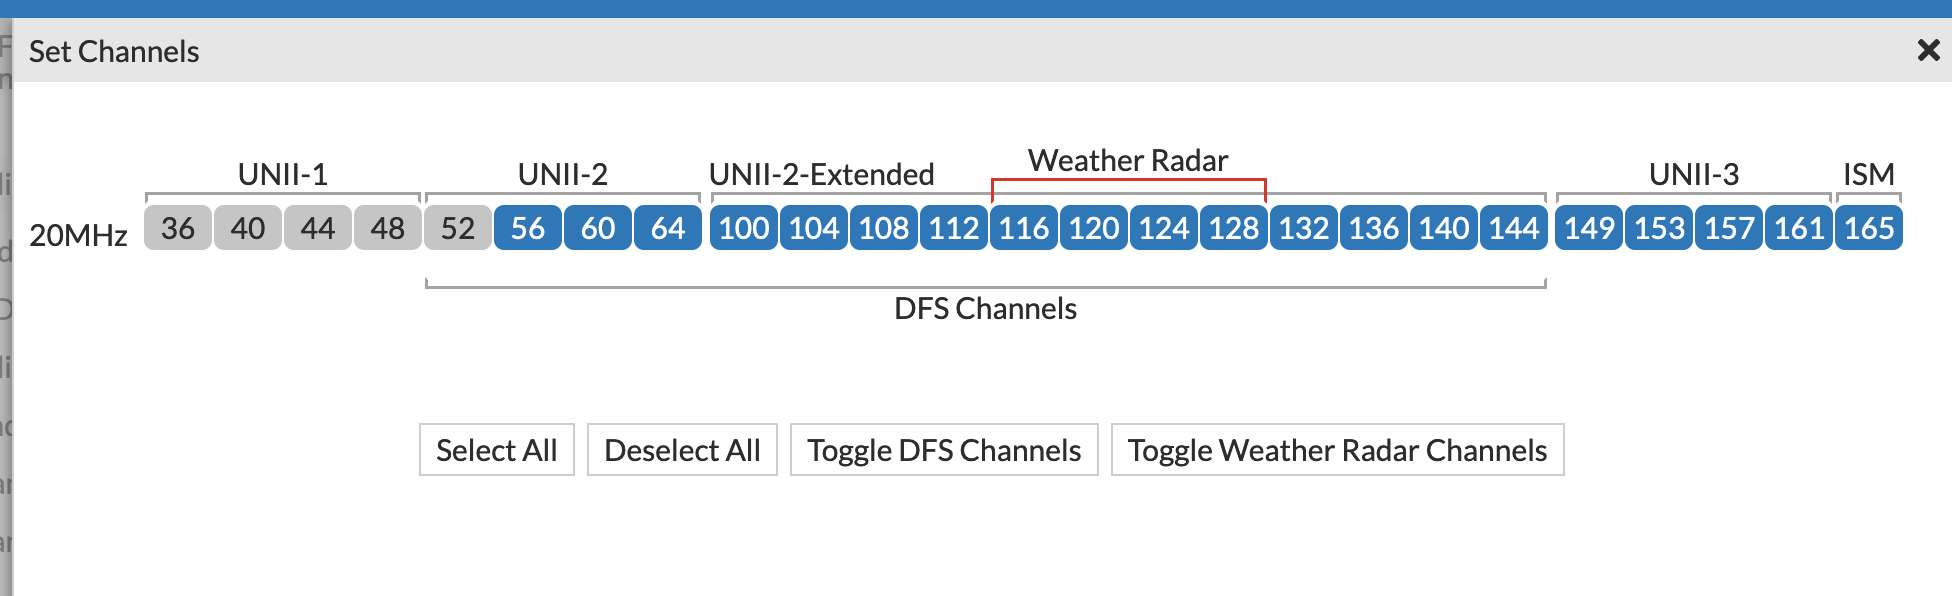
Task: Disable Weather Radar channel 128
Action: (1233, 228)
